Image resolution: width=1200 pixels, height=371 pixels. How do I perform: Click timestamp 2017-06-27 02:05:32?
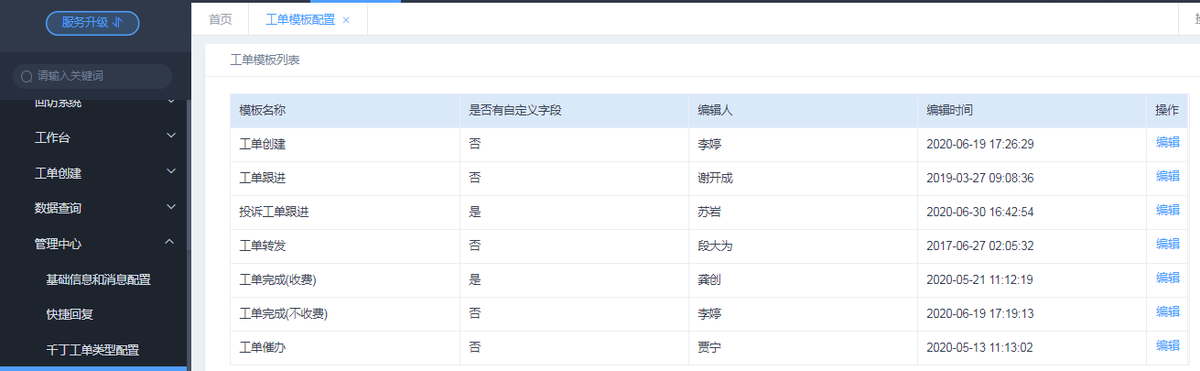point(980,246)
